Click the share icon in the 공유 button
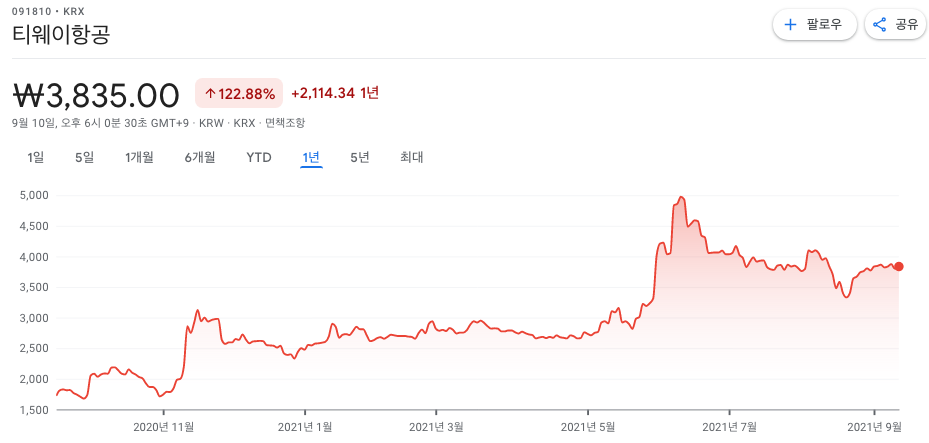The width and height of the screenshot is (929, 443). pos(880,25)
